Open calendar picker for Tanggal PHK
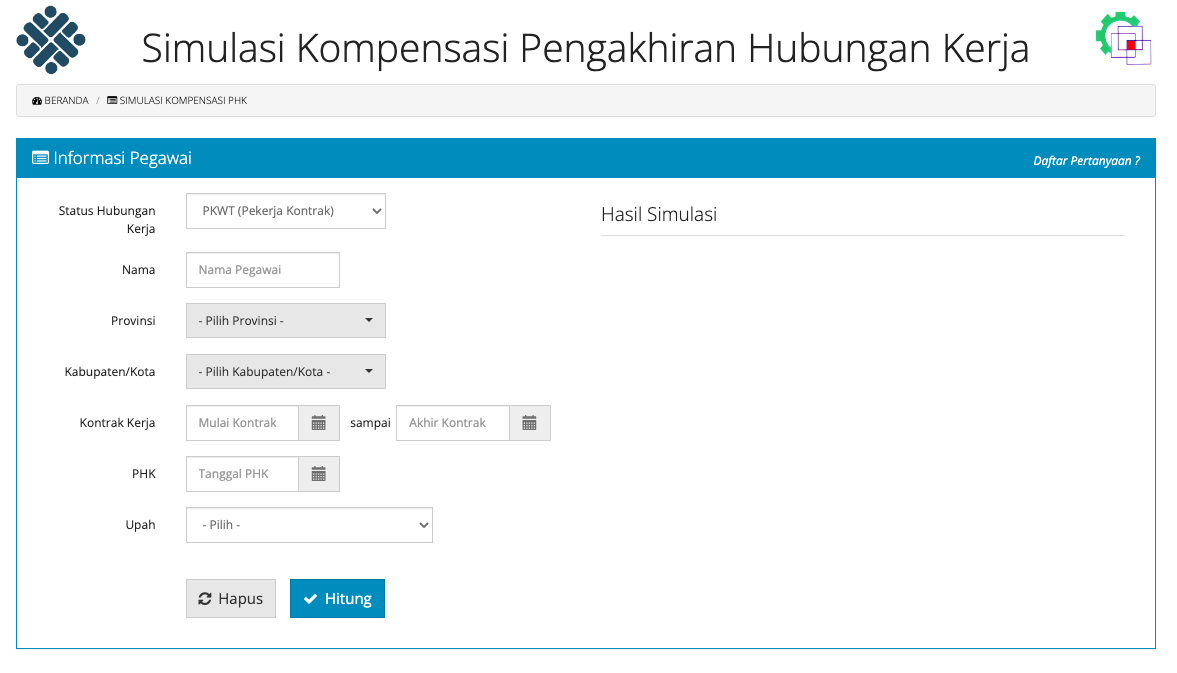 tap(319, 474)
